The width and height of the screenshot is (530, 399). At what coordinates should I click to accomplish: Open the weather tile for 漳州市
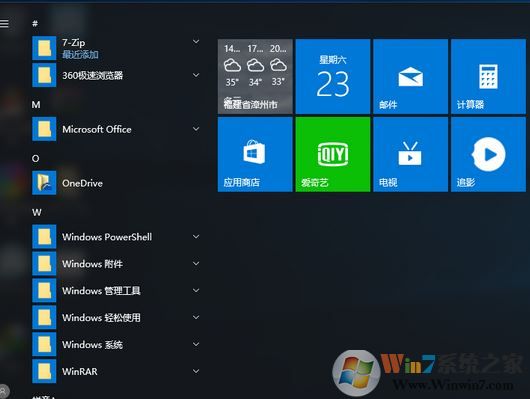[x=255, y=76]
